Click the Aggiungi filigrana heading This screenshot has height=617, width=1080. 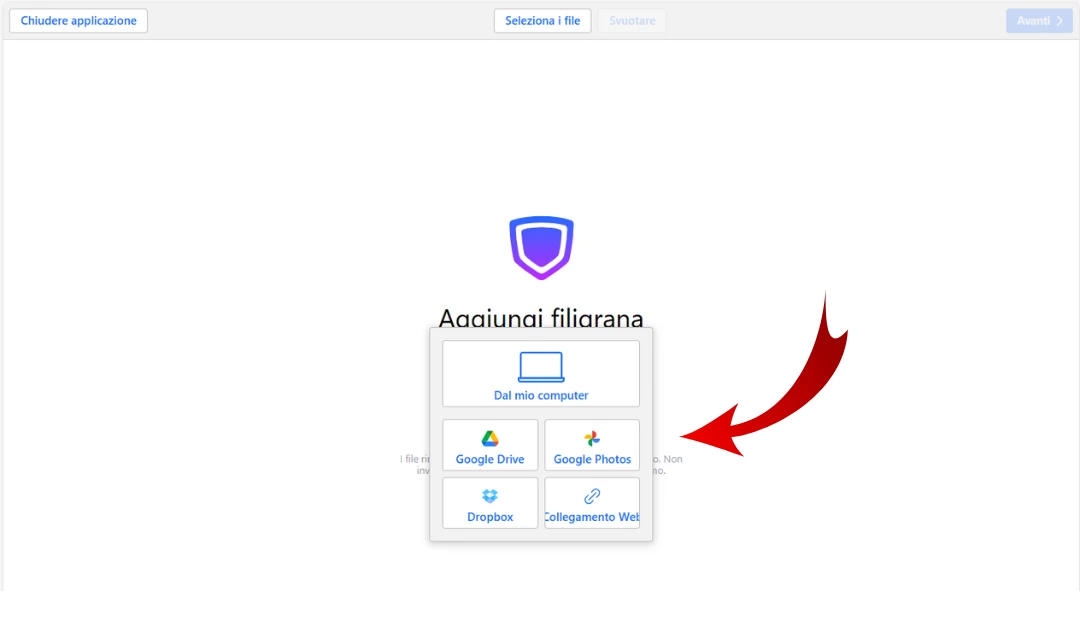coord(541,315)
